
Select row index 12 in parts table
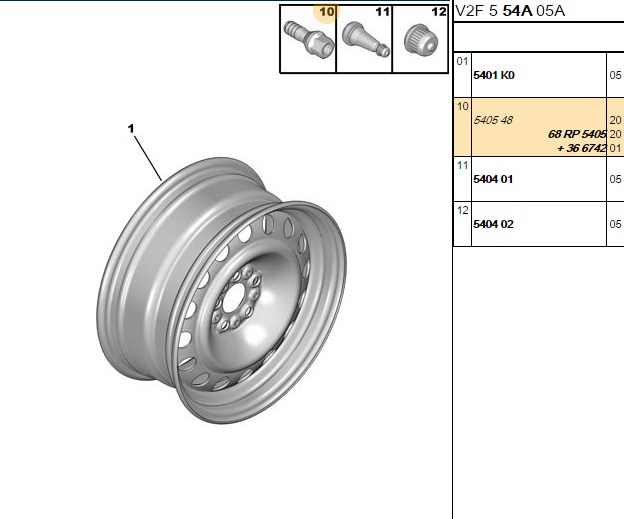pos(462,210)
